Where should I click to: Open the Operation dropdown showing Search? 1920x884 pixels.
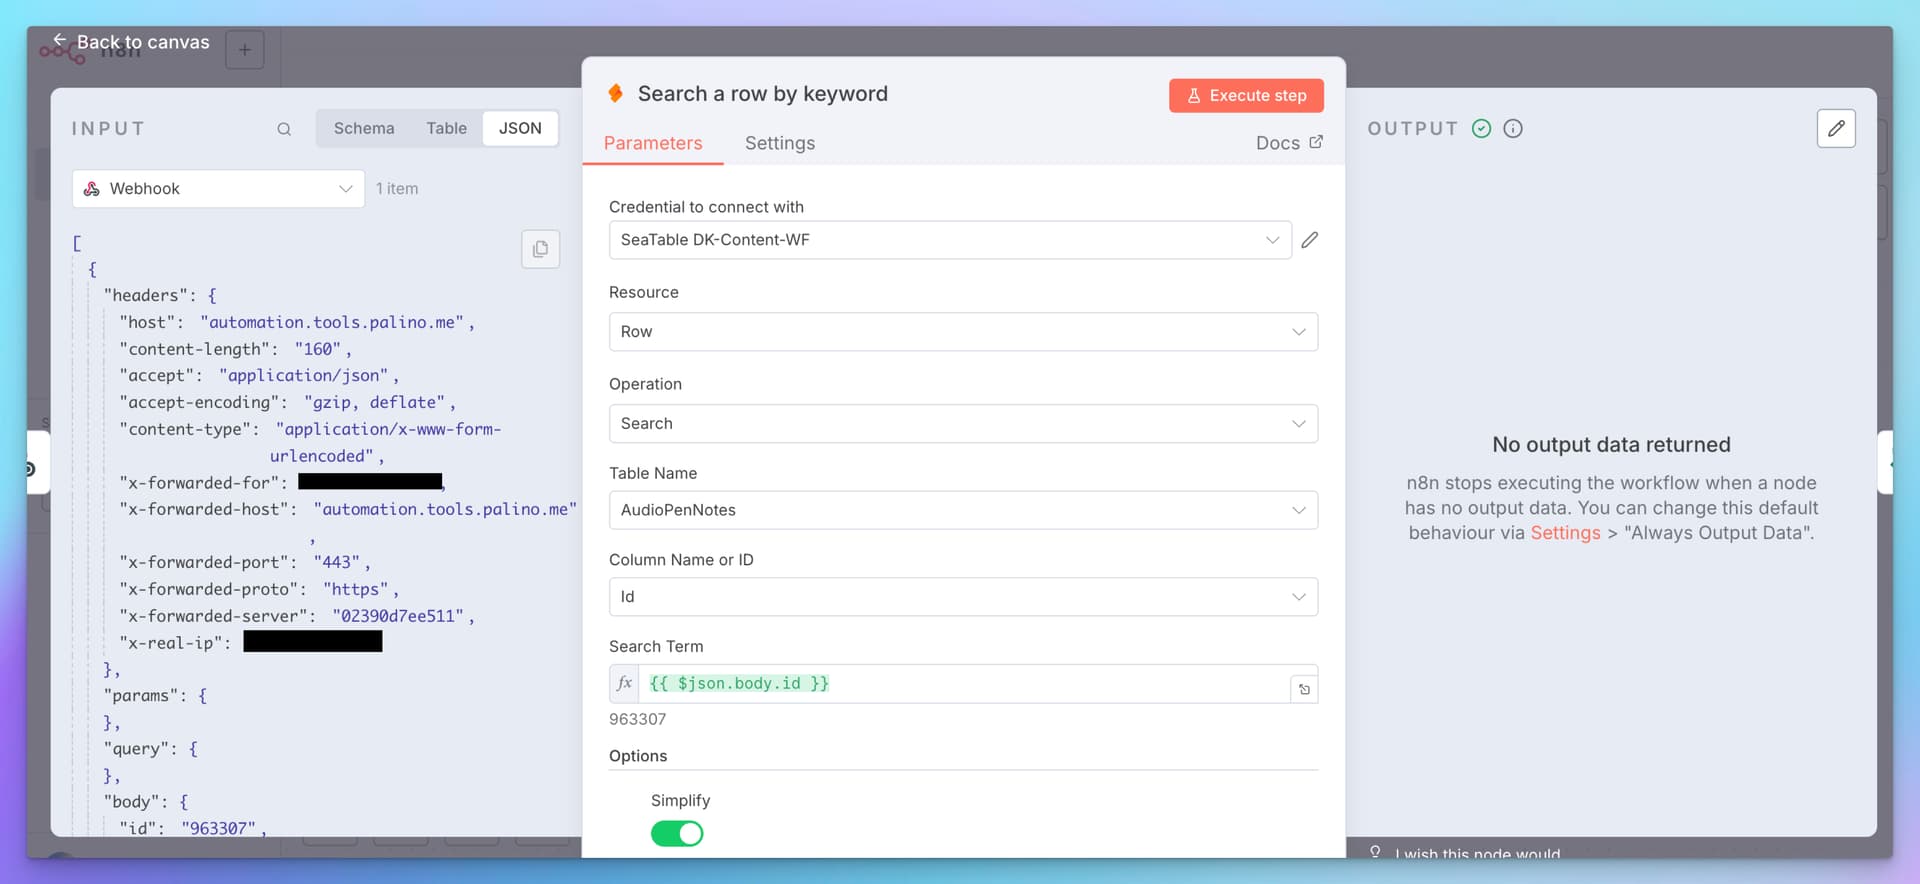coord(962,424)
